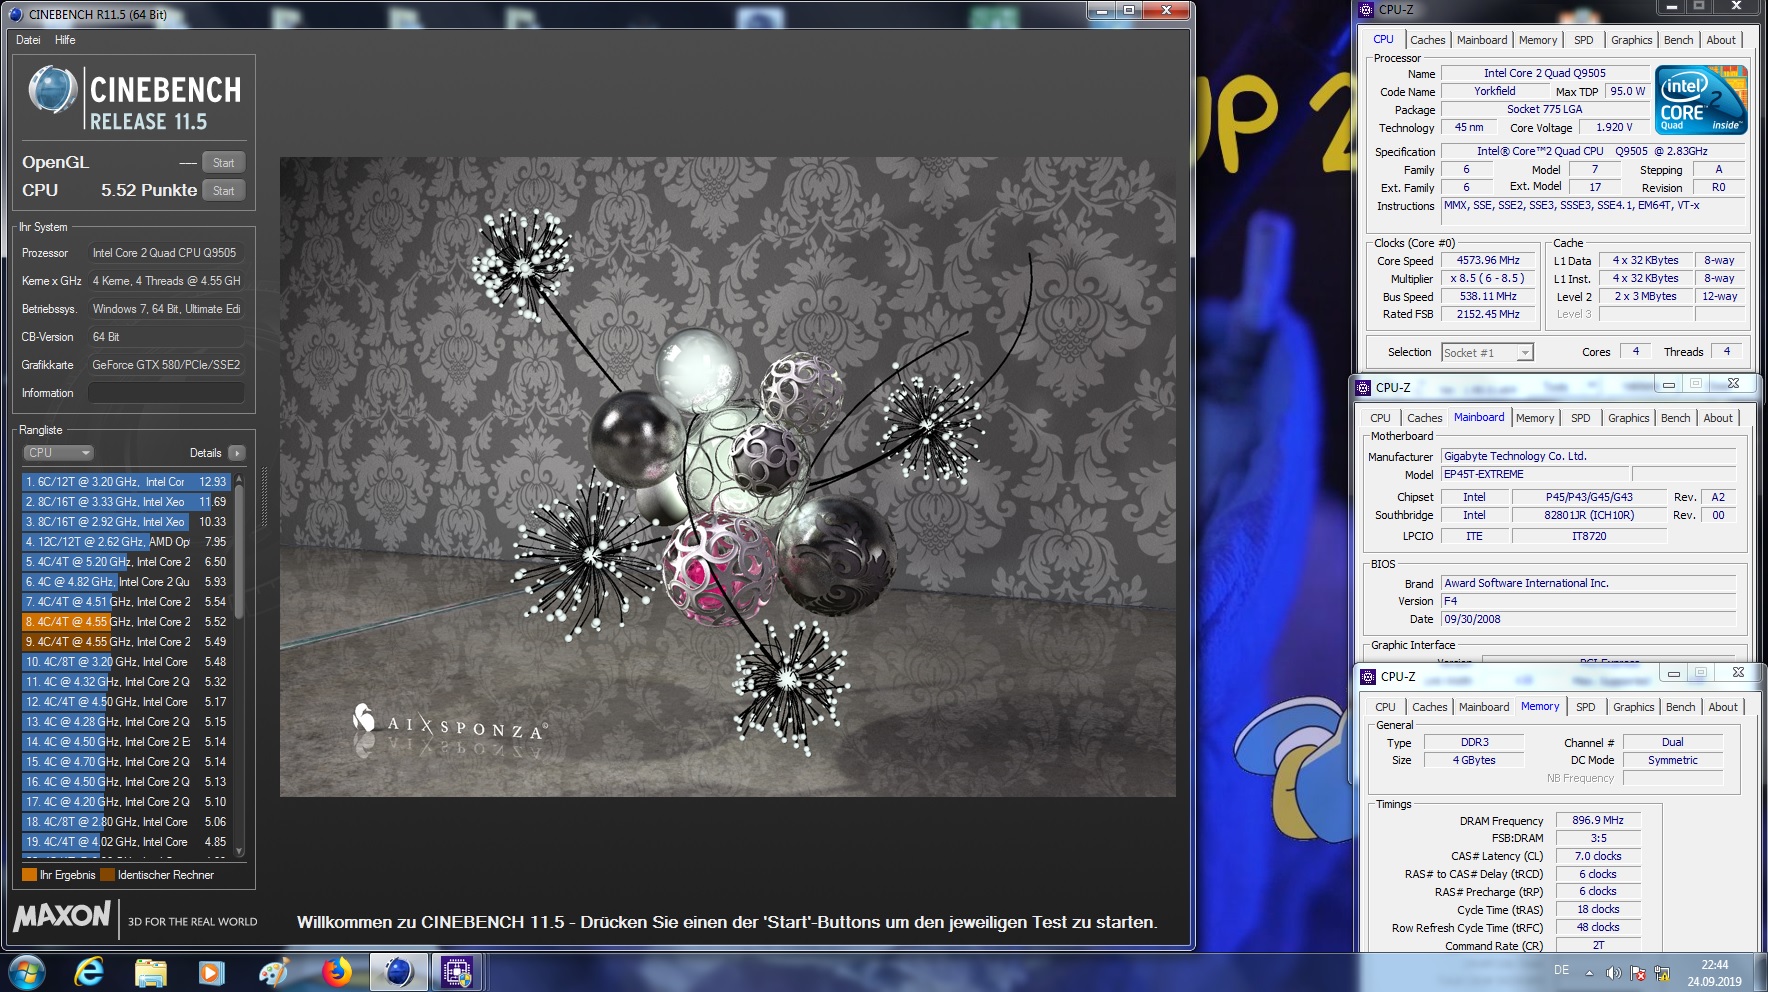Switch to Caches tab in Memory CPU-Z window
Viewport: 1768px width, 992px height.
[1429, 707]
